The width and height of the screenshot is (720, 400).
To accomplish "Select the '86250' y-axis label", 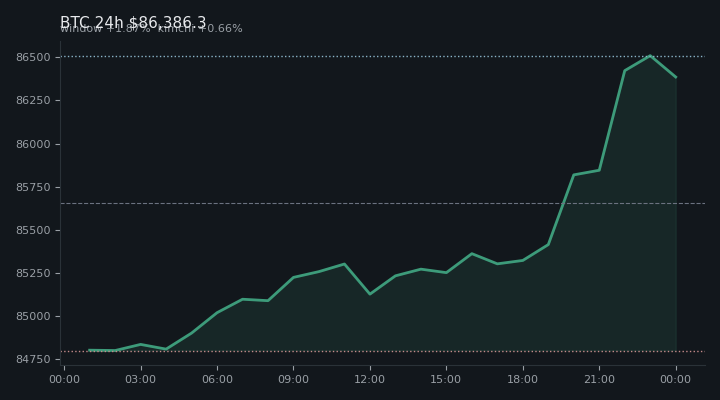I will click(33, 101).
